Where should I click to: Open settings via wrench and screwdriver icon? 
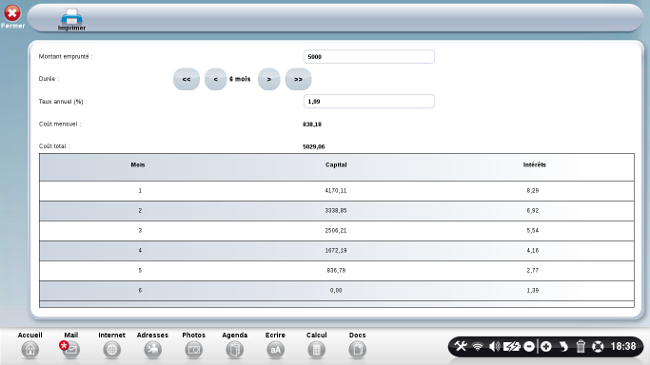click(461, 346)
